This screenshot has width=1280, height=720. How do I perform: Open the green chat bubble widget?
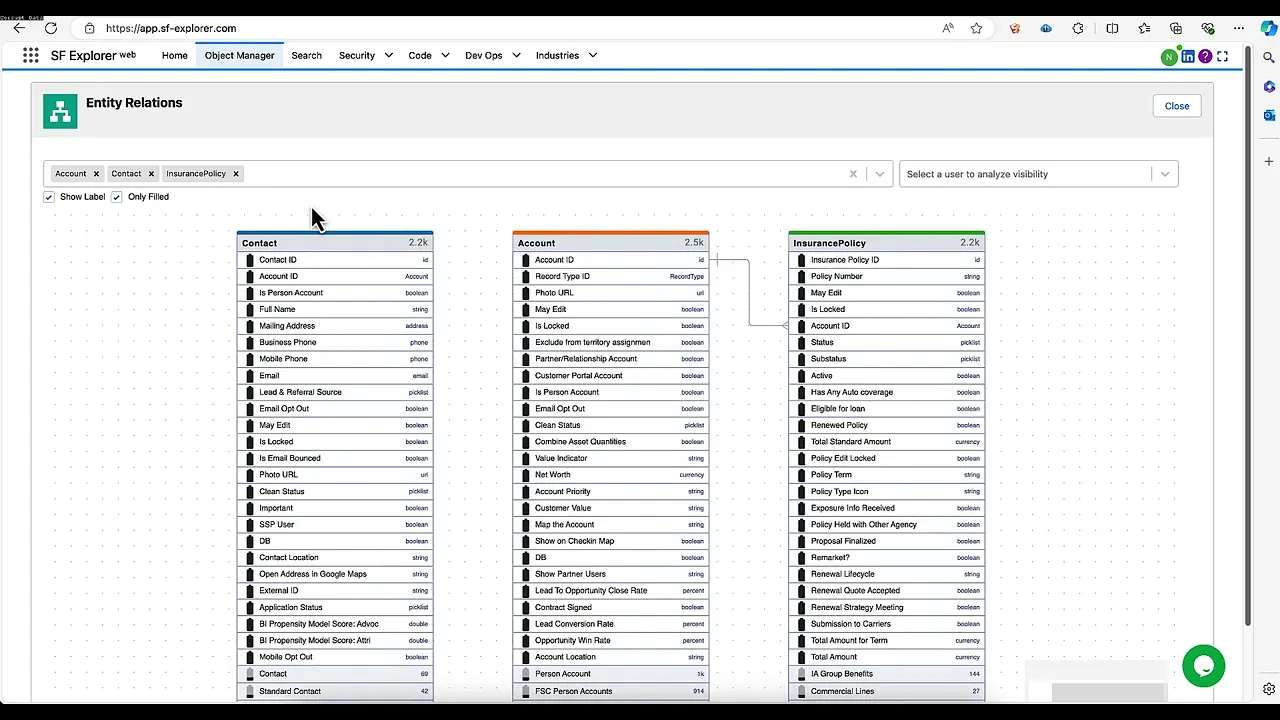click(1203, 666)
